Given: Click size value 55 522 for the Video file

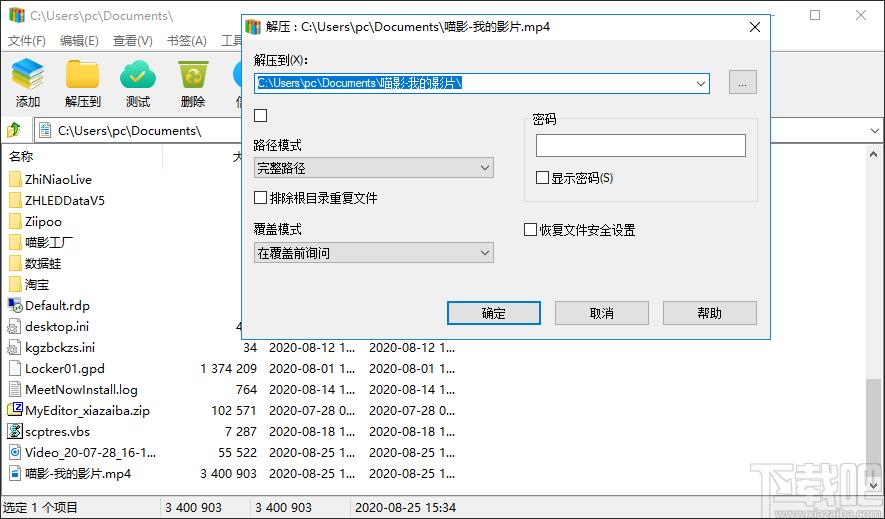Looking at the screenshot, I should pos(237,452).
